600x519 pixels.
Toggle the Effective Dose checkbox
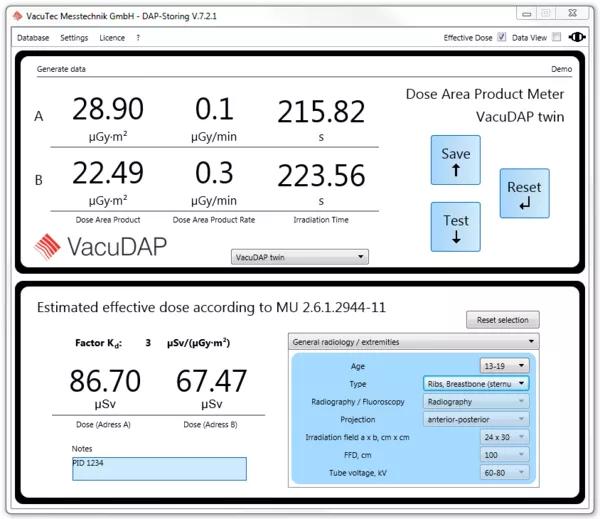click(501, 37)
